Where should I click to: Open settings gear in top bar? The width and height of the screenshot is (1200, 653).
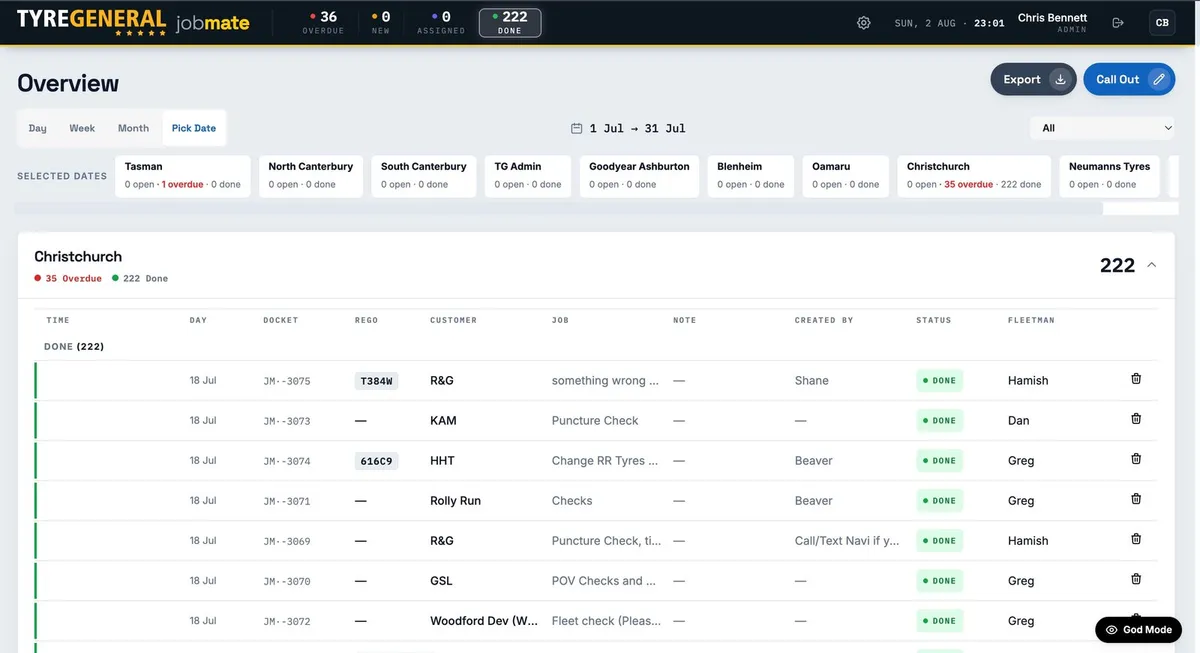[x=864, y=23]
